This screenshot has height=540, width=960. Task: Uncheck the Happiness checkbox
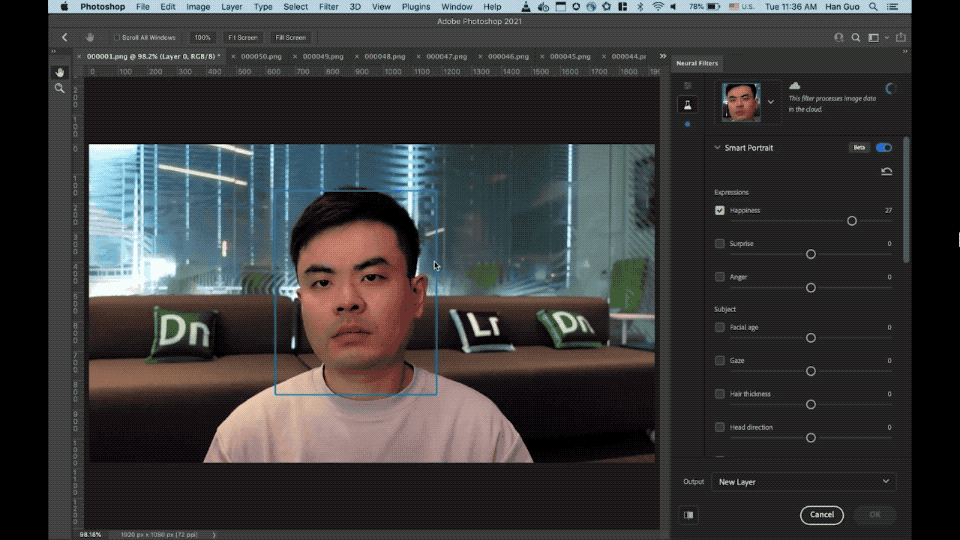(x=720, y=211)
